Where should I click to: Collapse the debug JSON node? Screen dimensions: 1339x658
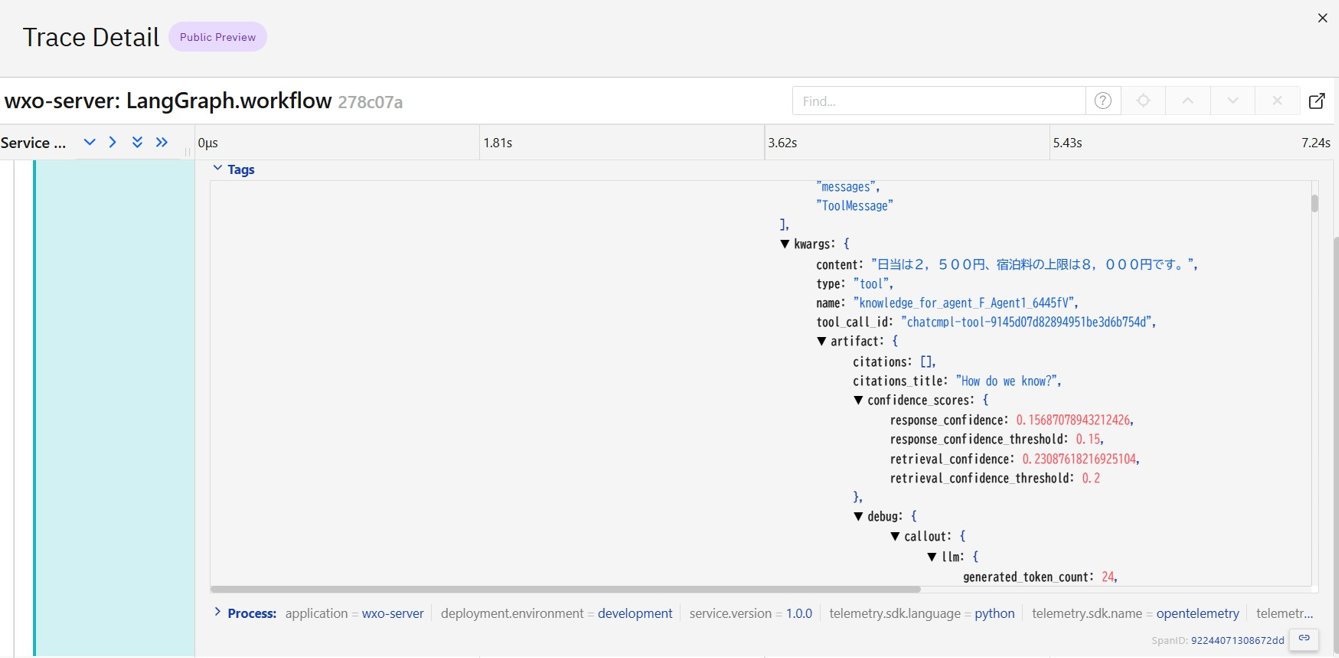pyautogui.click(x=858, y=516)
